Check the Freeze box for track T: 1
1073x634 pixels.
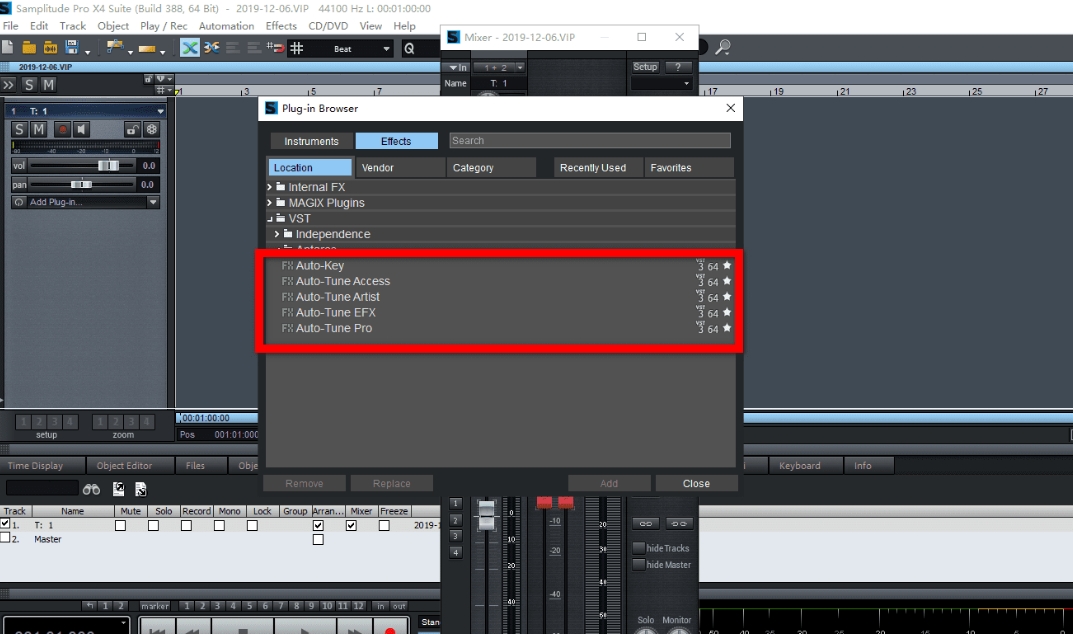tap(384, 525)
